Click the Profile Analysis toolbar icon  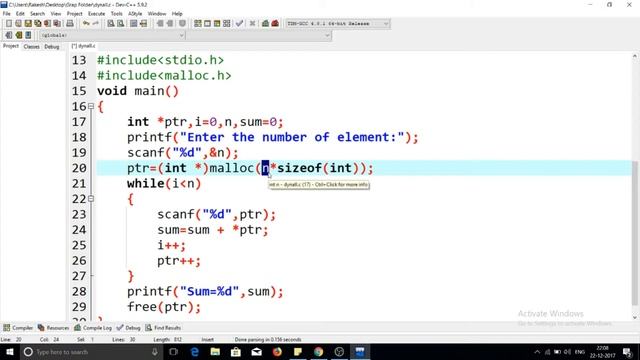point(266,24)
